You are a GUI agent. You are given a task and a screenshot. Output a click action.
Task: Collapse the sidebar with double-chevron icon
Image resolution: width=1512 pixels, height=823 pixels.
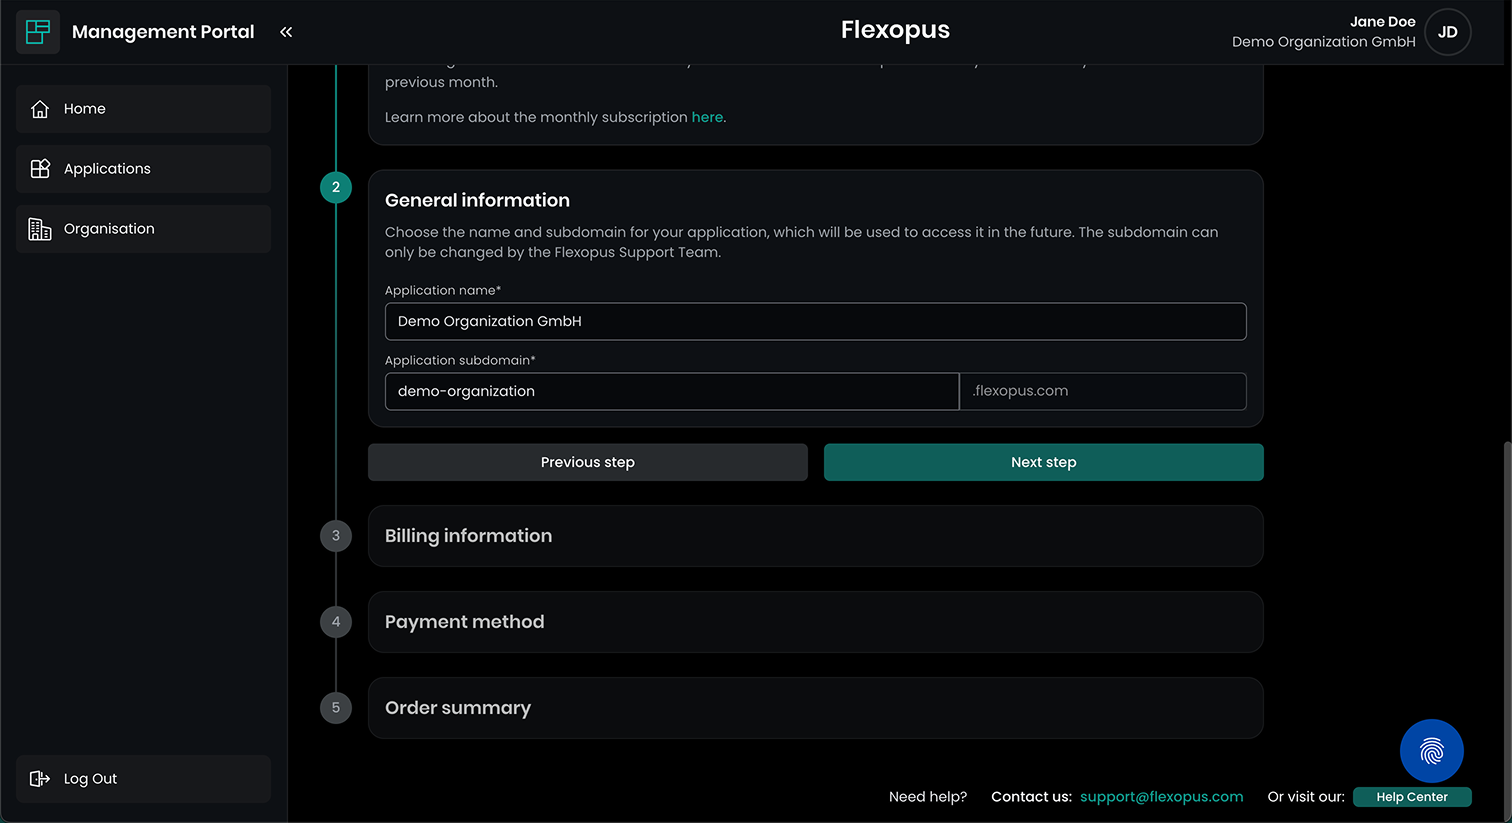point(286,32)
